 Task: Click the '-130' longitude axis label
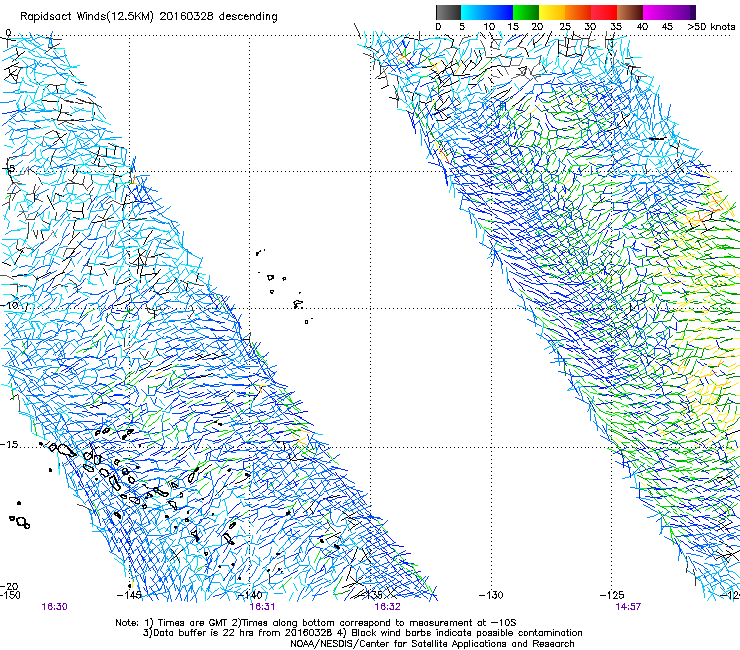point(491,595)
